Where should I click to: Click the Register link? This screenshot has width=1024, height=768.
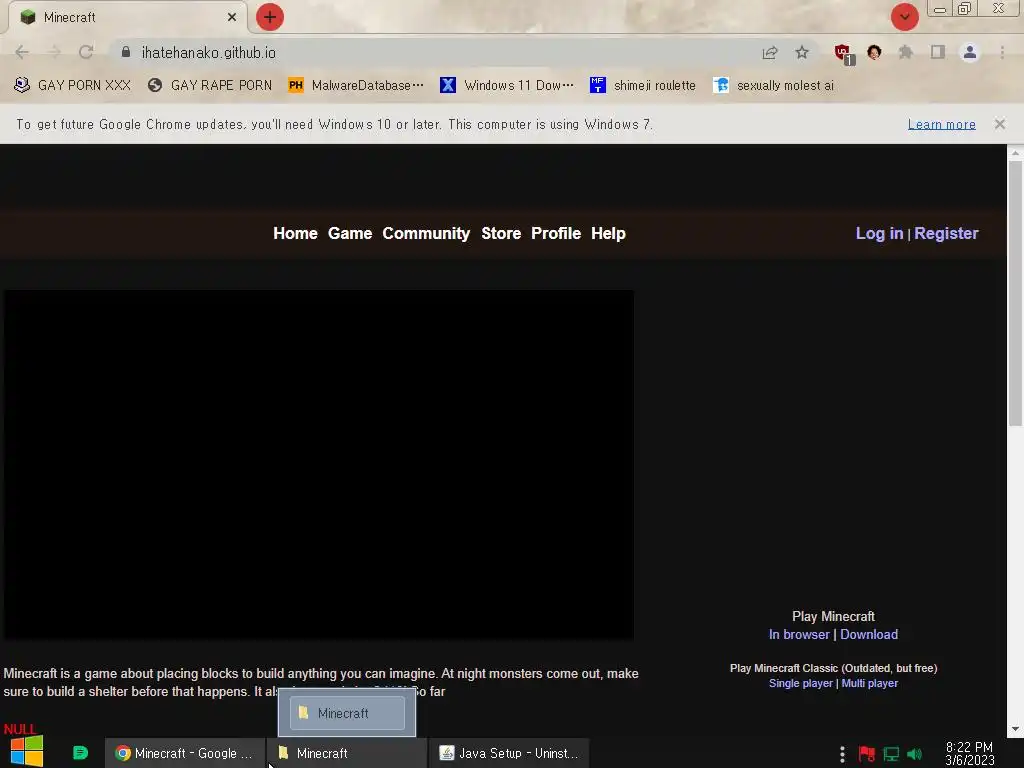tap(946, 233)
